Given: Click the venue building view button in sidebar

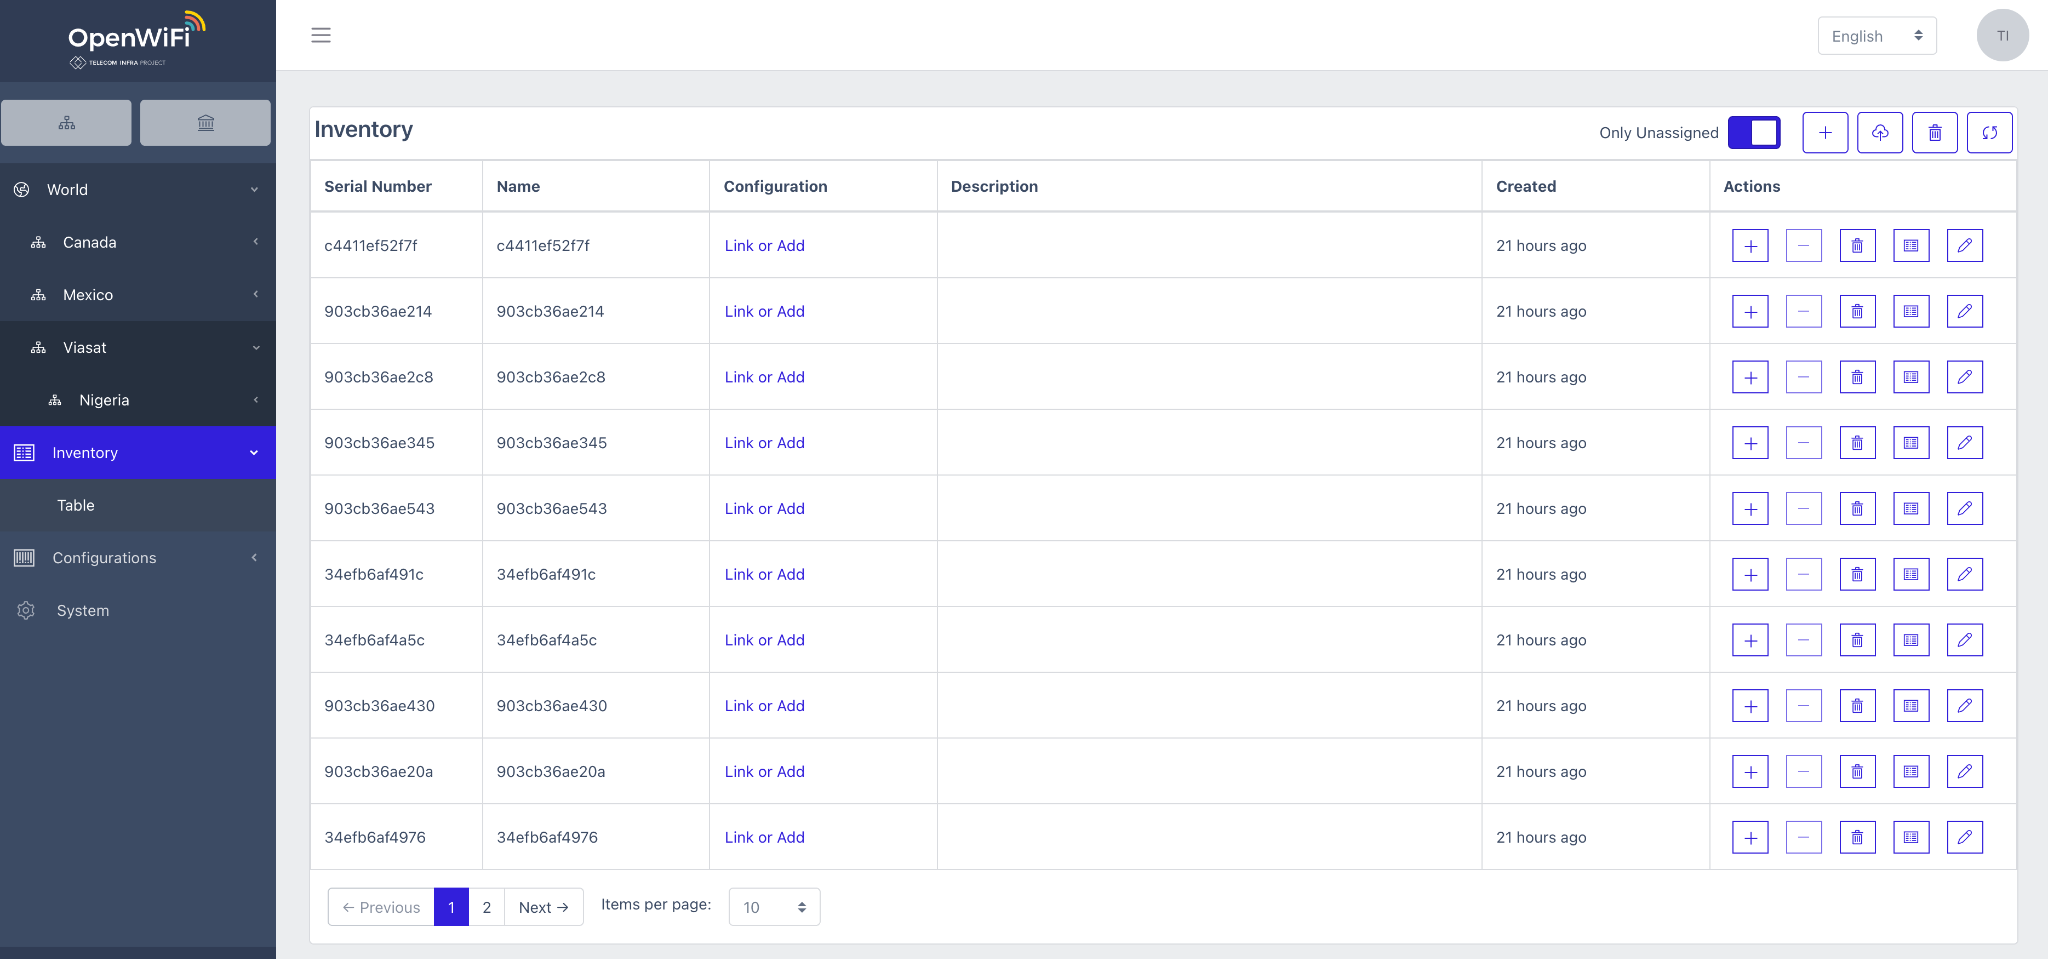Looking at the screenshot, I should point(206,123).
